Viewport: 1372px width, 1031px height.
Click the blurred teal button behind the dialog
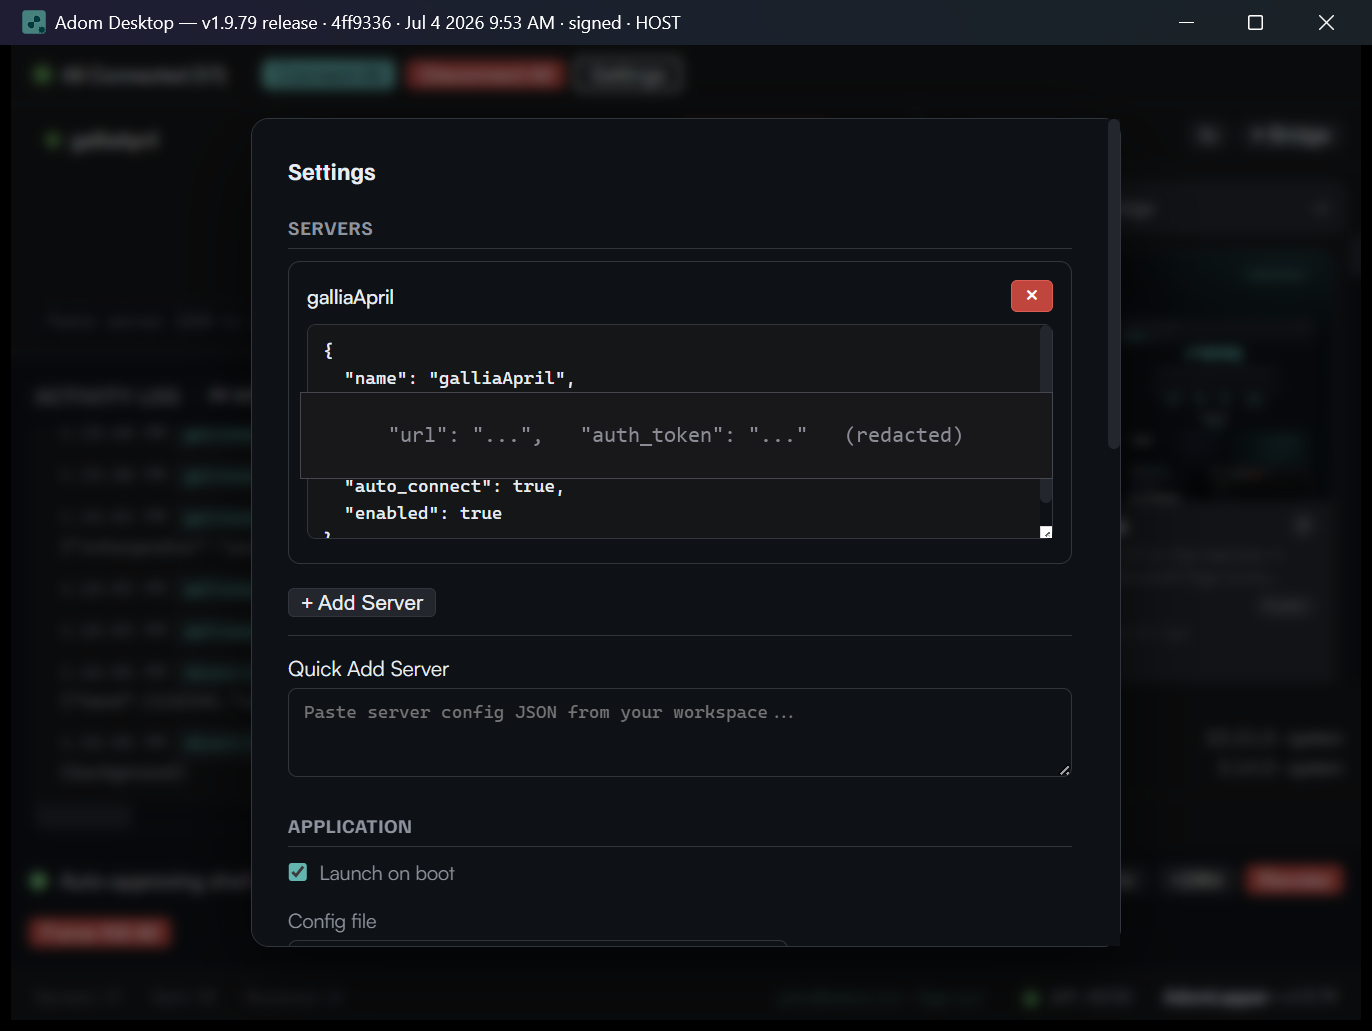tap(329, 75)
